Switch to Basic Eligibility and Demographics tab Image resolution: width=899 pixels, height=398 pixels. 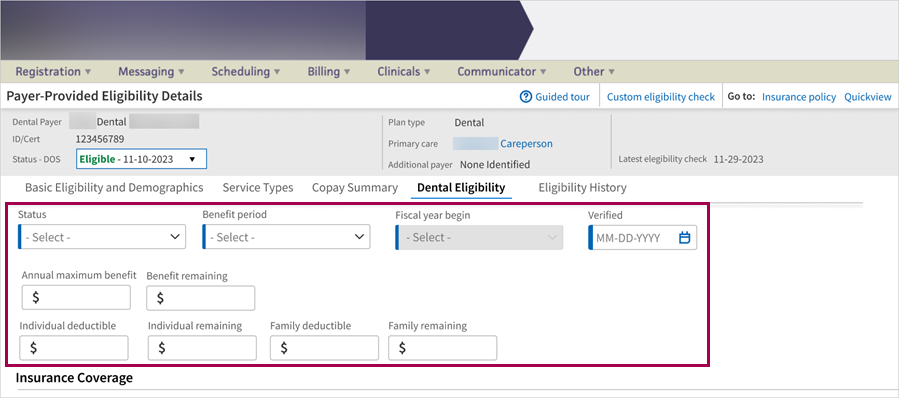coord(114,188)
